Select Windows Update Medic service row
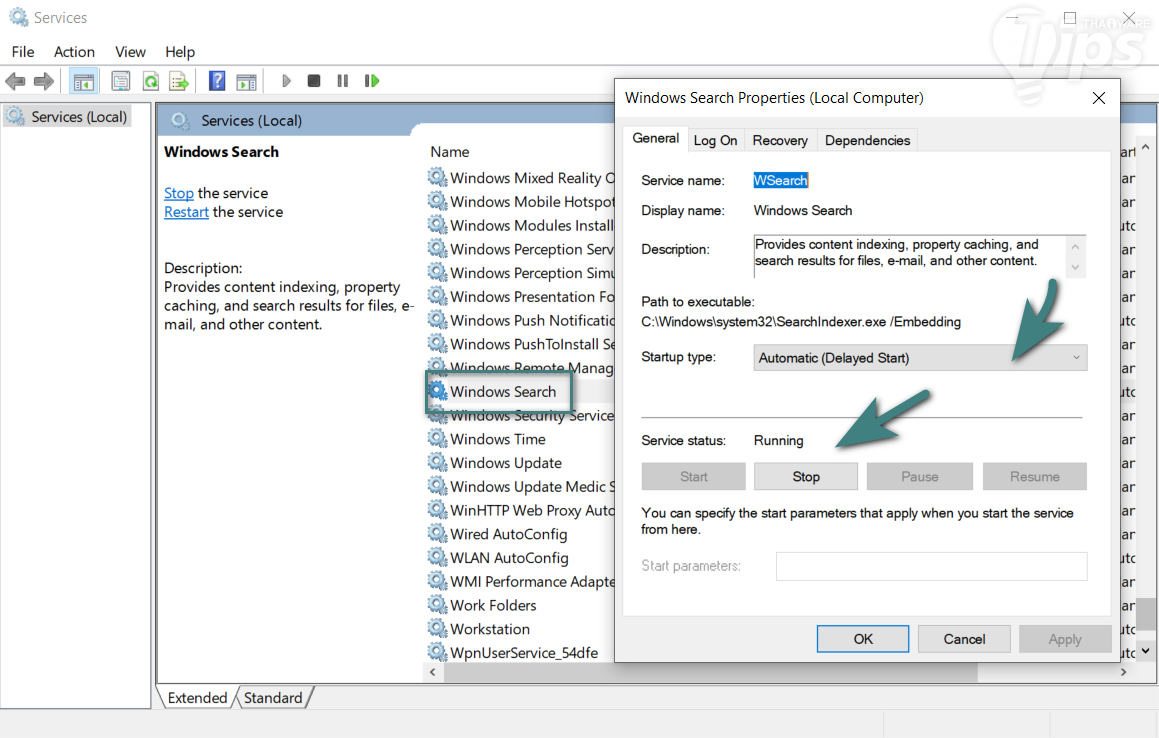The width and height of the screenshot is (1159, 738). pos(532,487)
